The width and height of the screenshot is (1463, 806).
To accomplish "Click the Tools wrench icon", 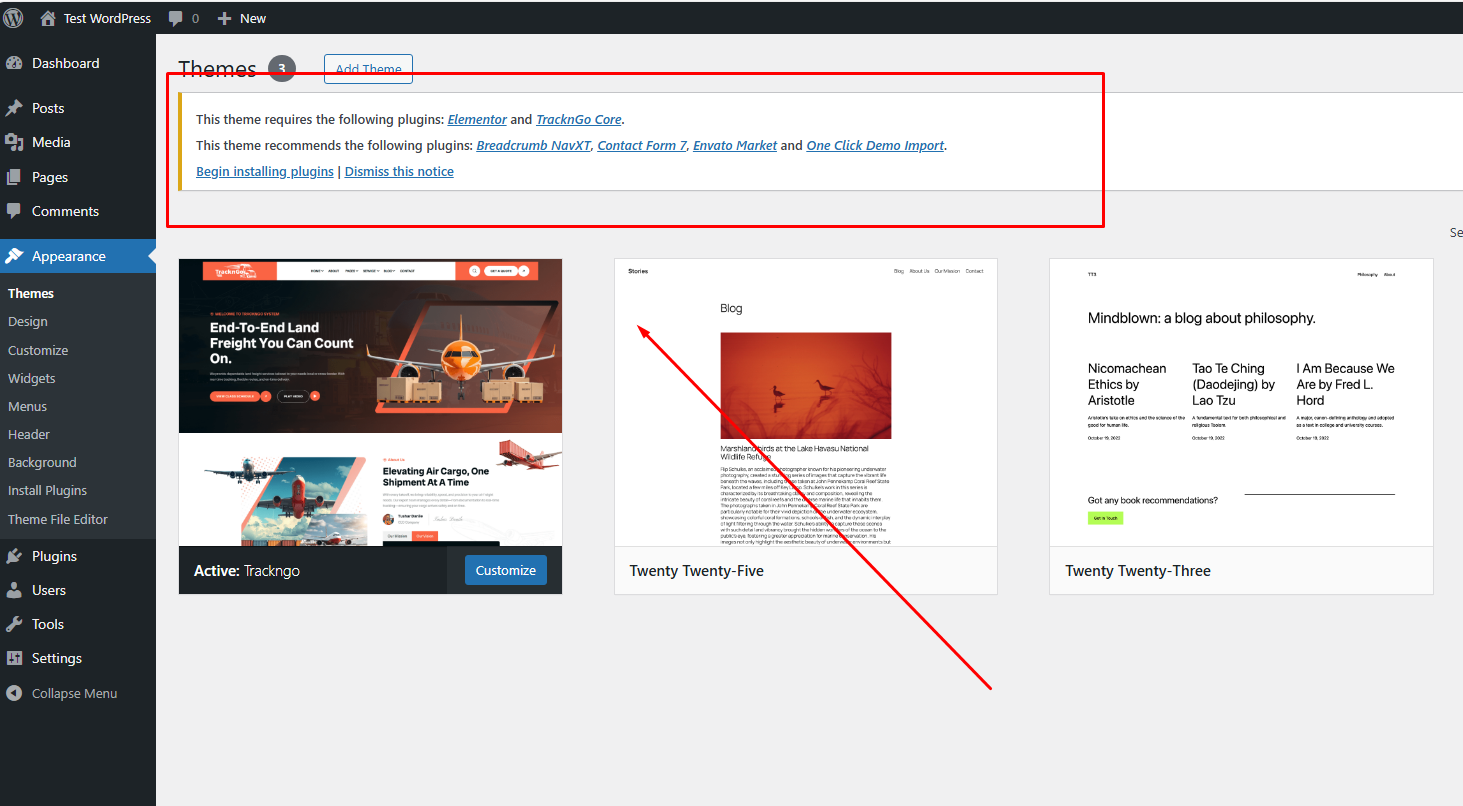I will [x=14, y=624].
